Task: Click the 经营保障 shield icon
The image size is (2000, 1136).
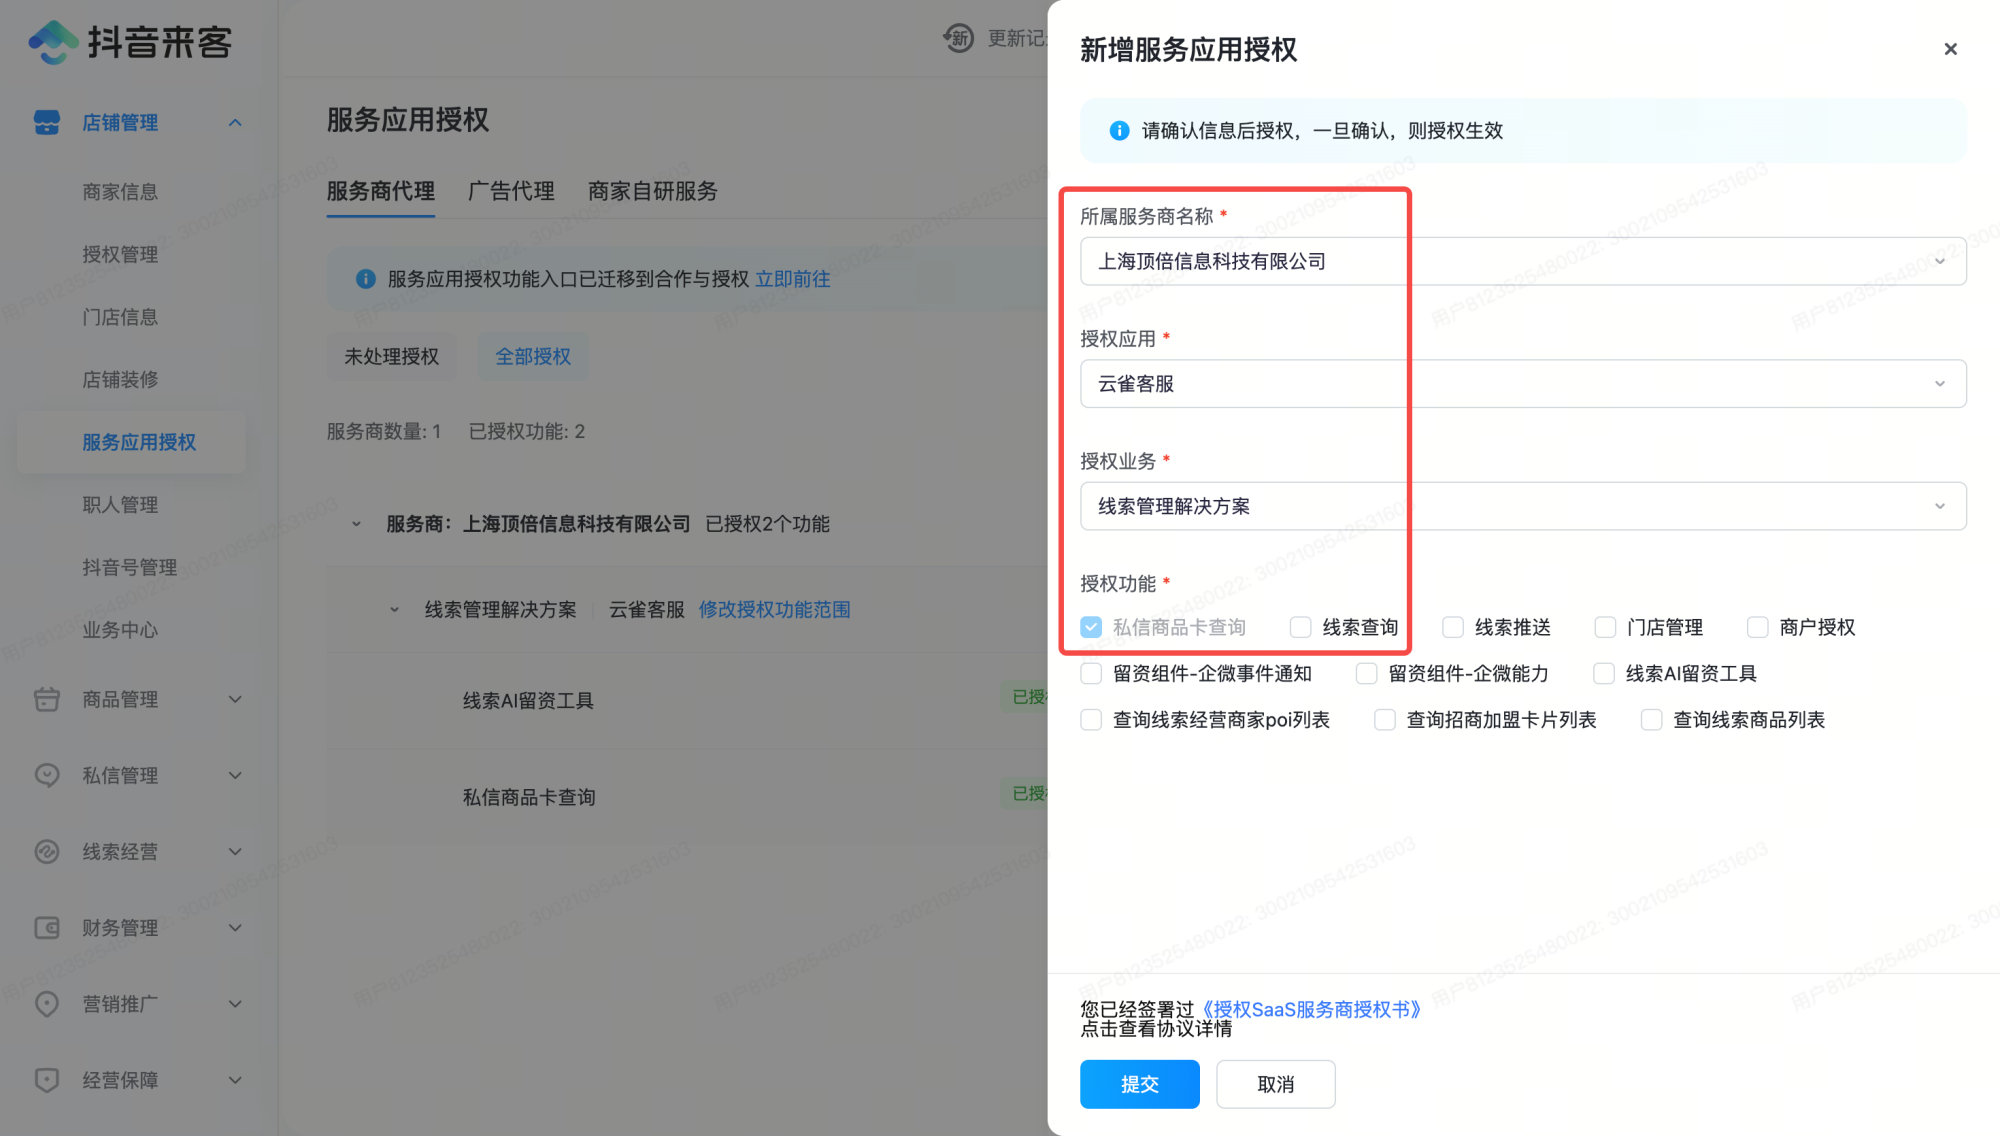Action: tap(47, 1080)
